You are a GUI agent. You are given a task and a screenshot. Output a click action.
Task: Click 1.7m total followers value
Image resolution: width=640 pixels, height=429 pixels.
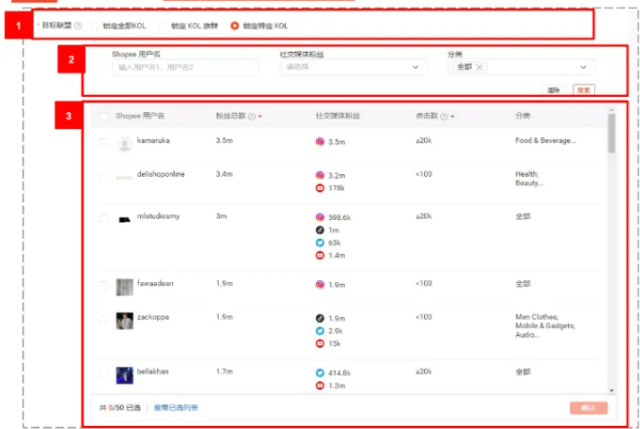(x=224, y=371)
